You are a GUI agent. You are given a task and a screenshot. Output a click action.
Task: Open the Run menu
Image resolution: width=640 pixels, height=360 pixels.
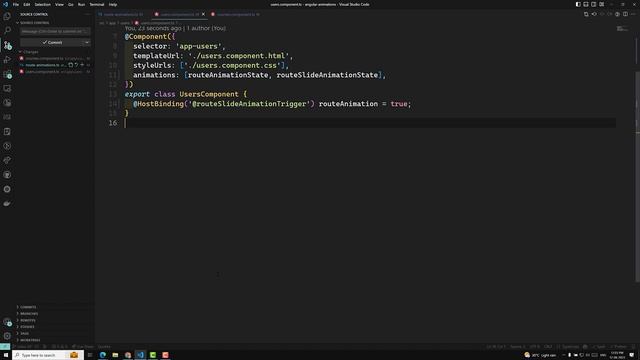click(81, 4)
